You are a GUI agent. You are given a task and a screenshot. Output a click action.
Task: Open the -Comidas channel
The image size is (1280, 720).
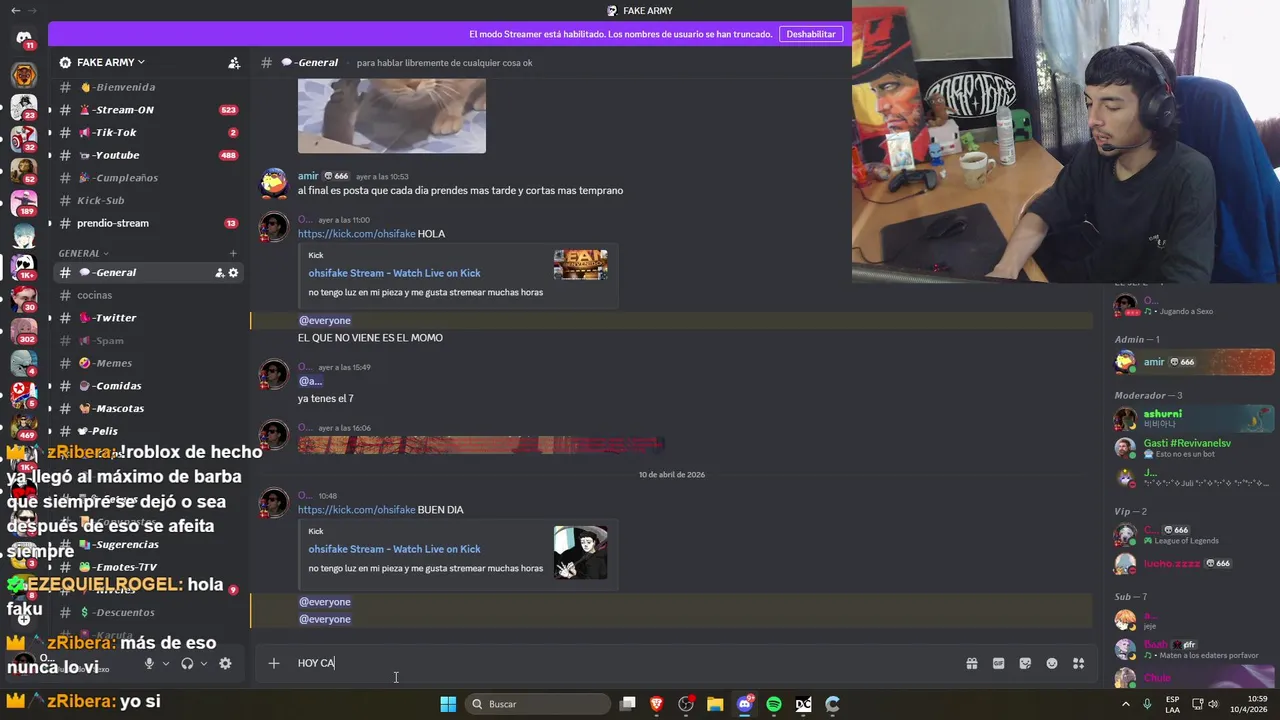coord(148,386)
